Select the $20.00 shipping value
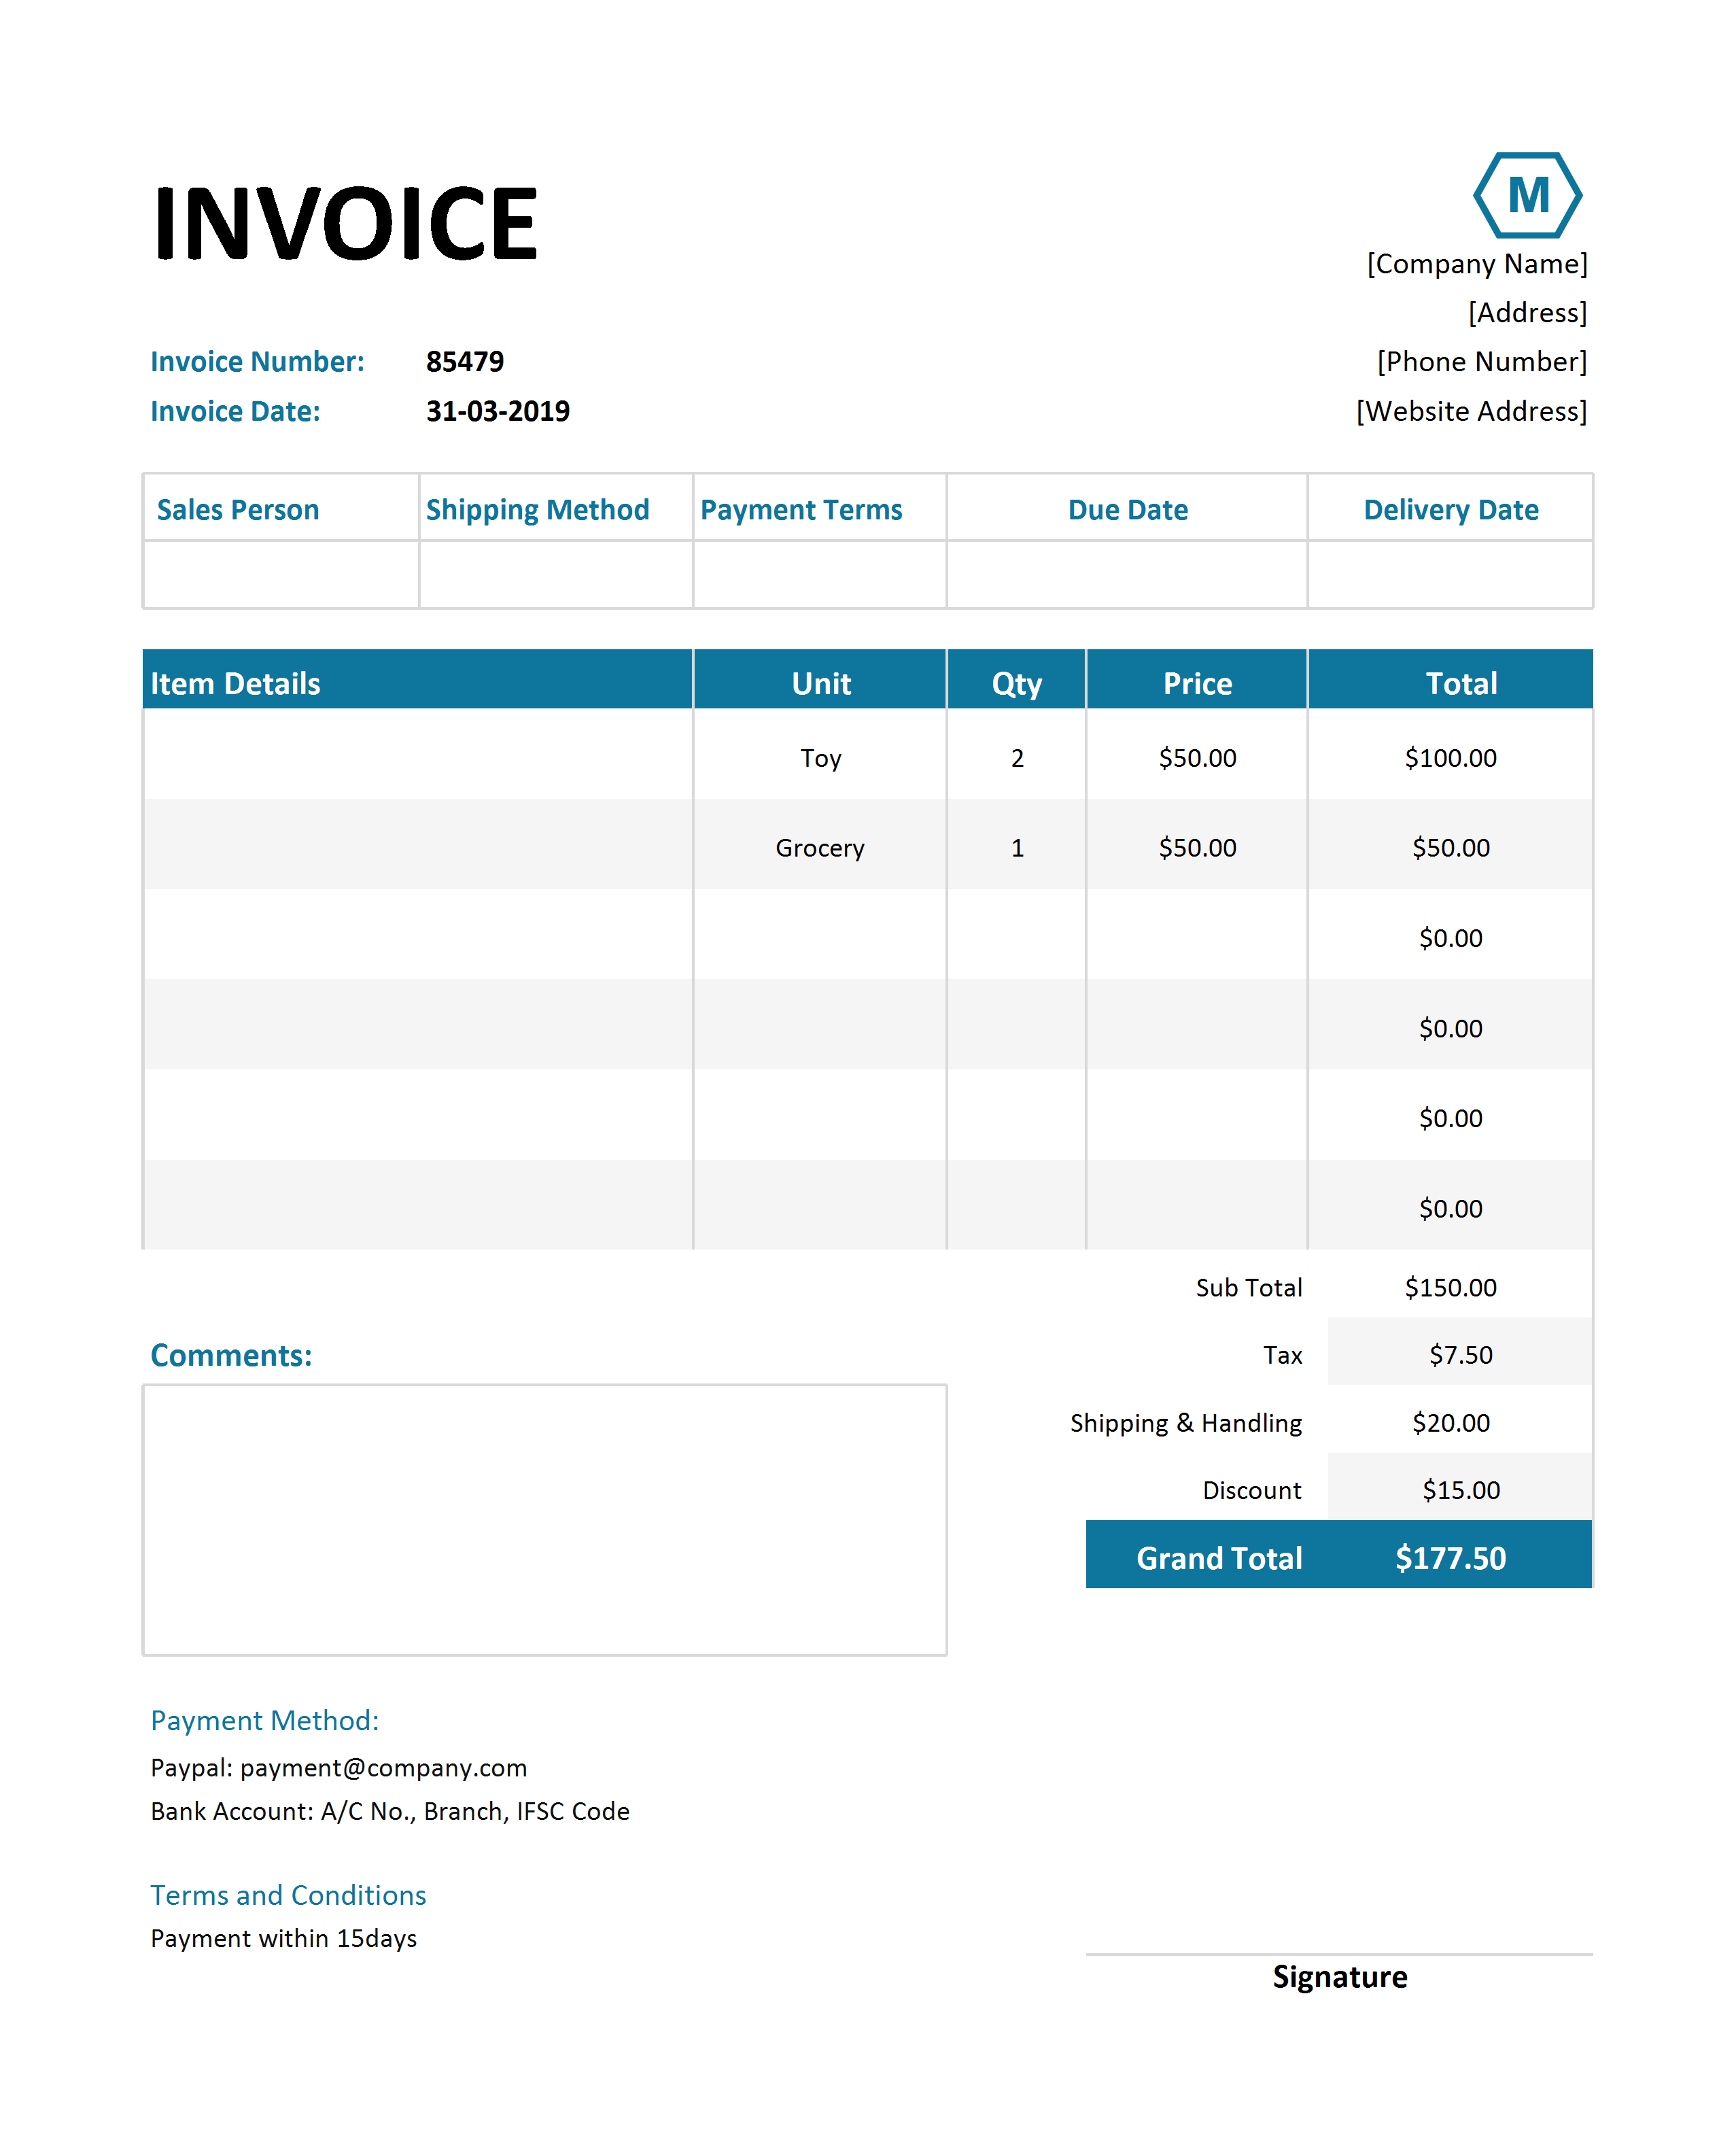The image size is (1736, 2151). (1451, 1423)
